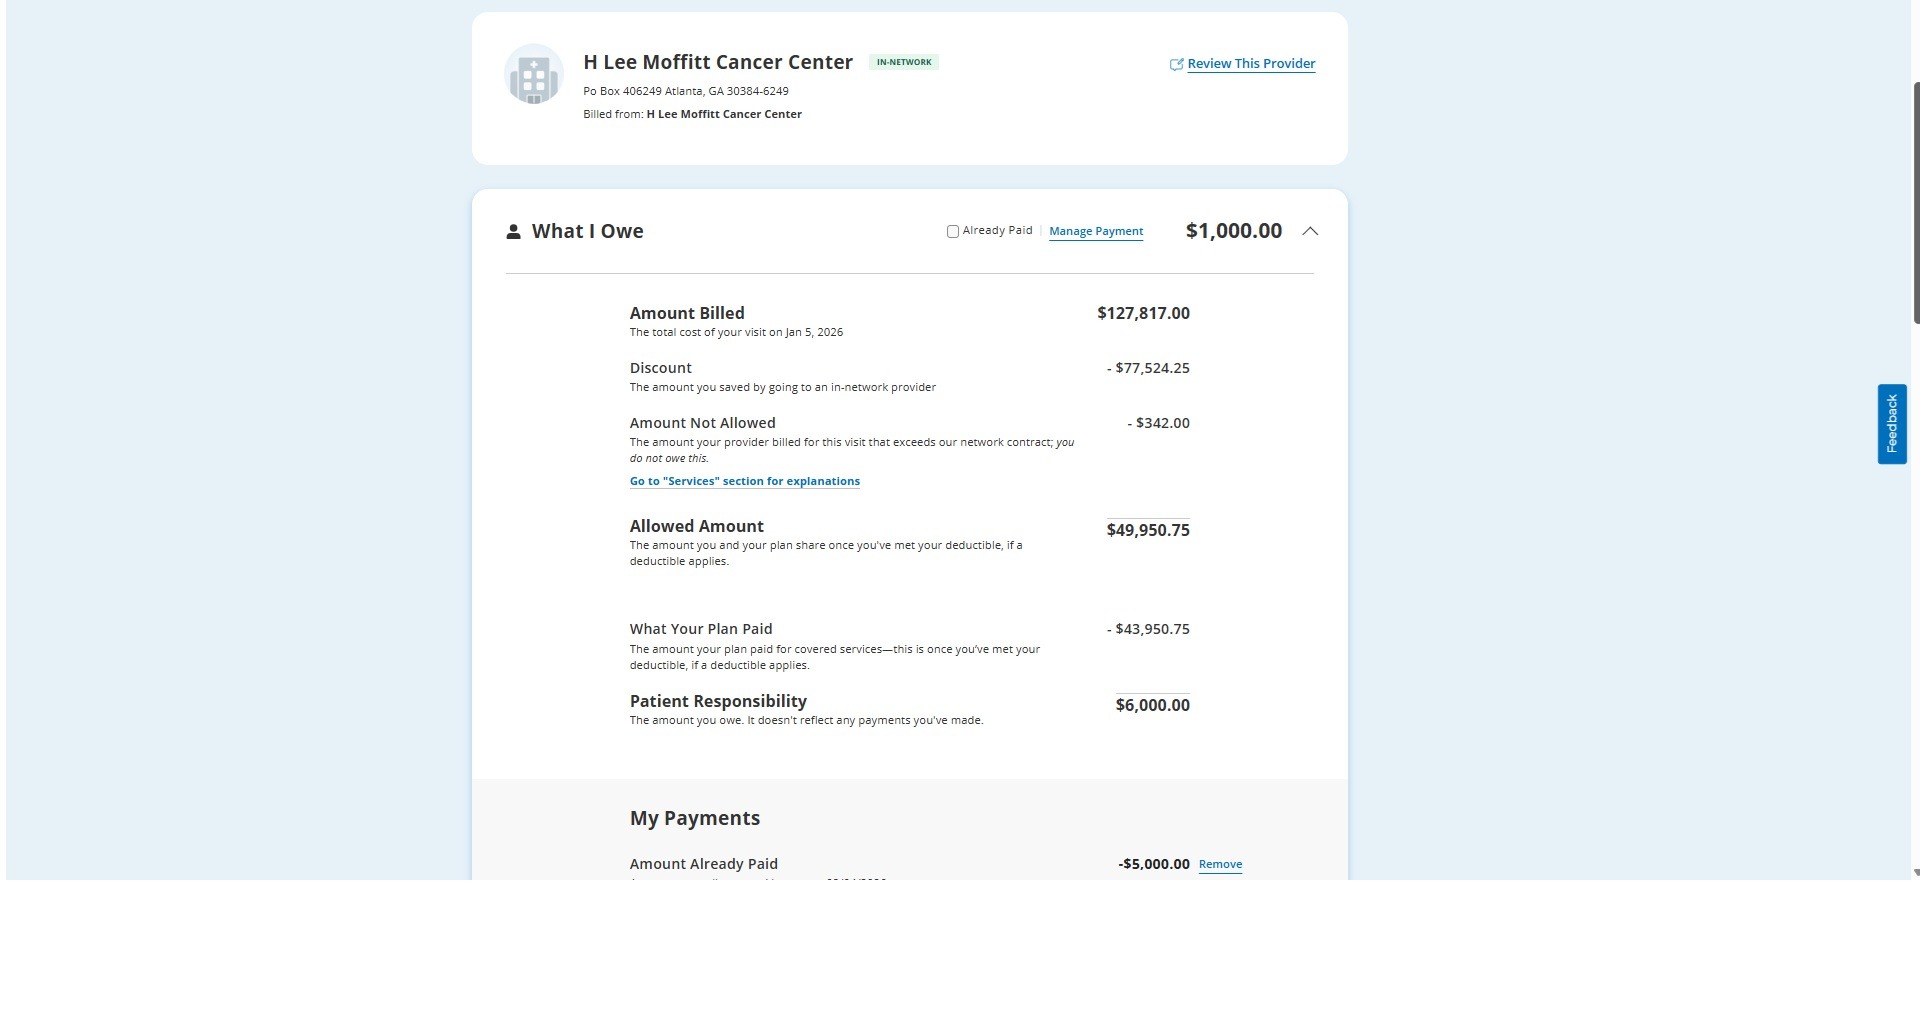This screenshot has width=1920, height=1032.
Task: Click the scrollbar down arrow
Action: 1916,873
